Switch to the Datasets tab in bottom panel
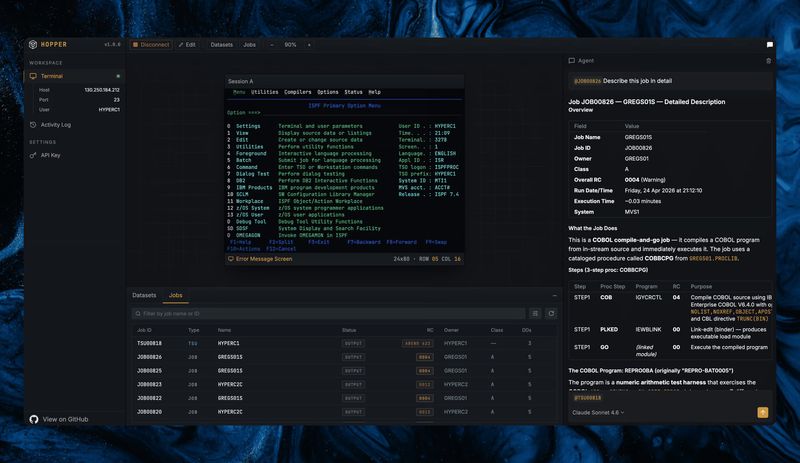The image size is (800, 463). coord(144,295)
